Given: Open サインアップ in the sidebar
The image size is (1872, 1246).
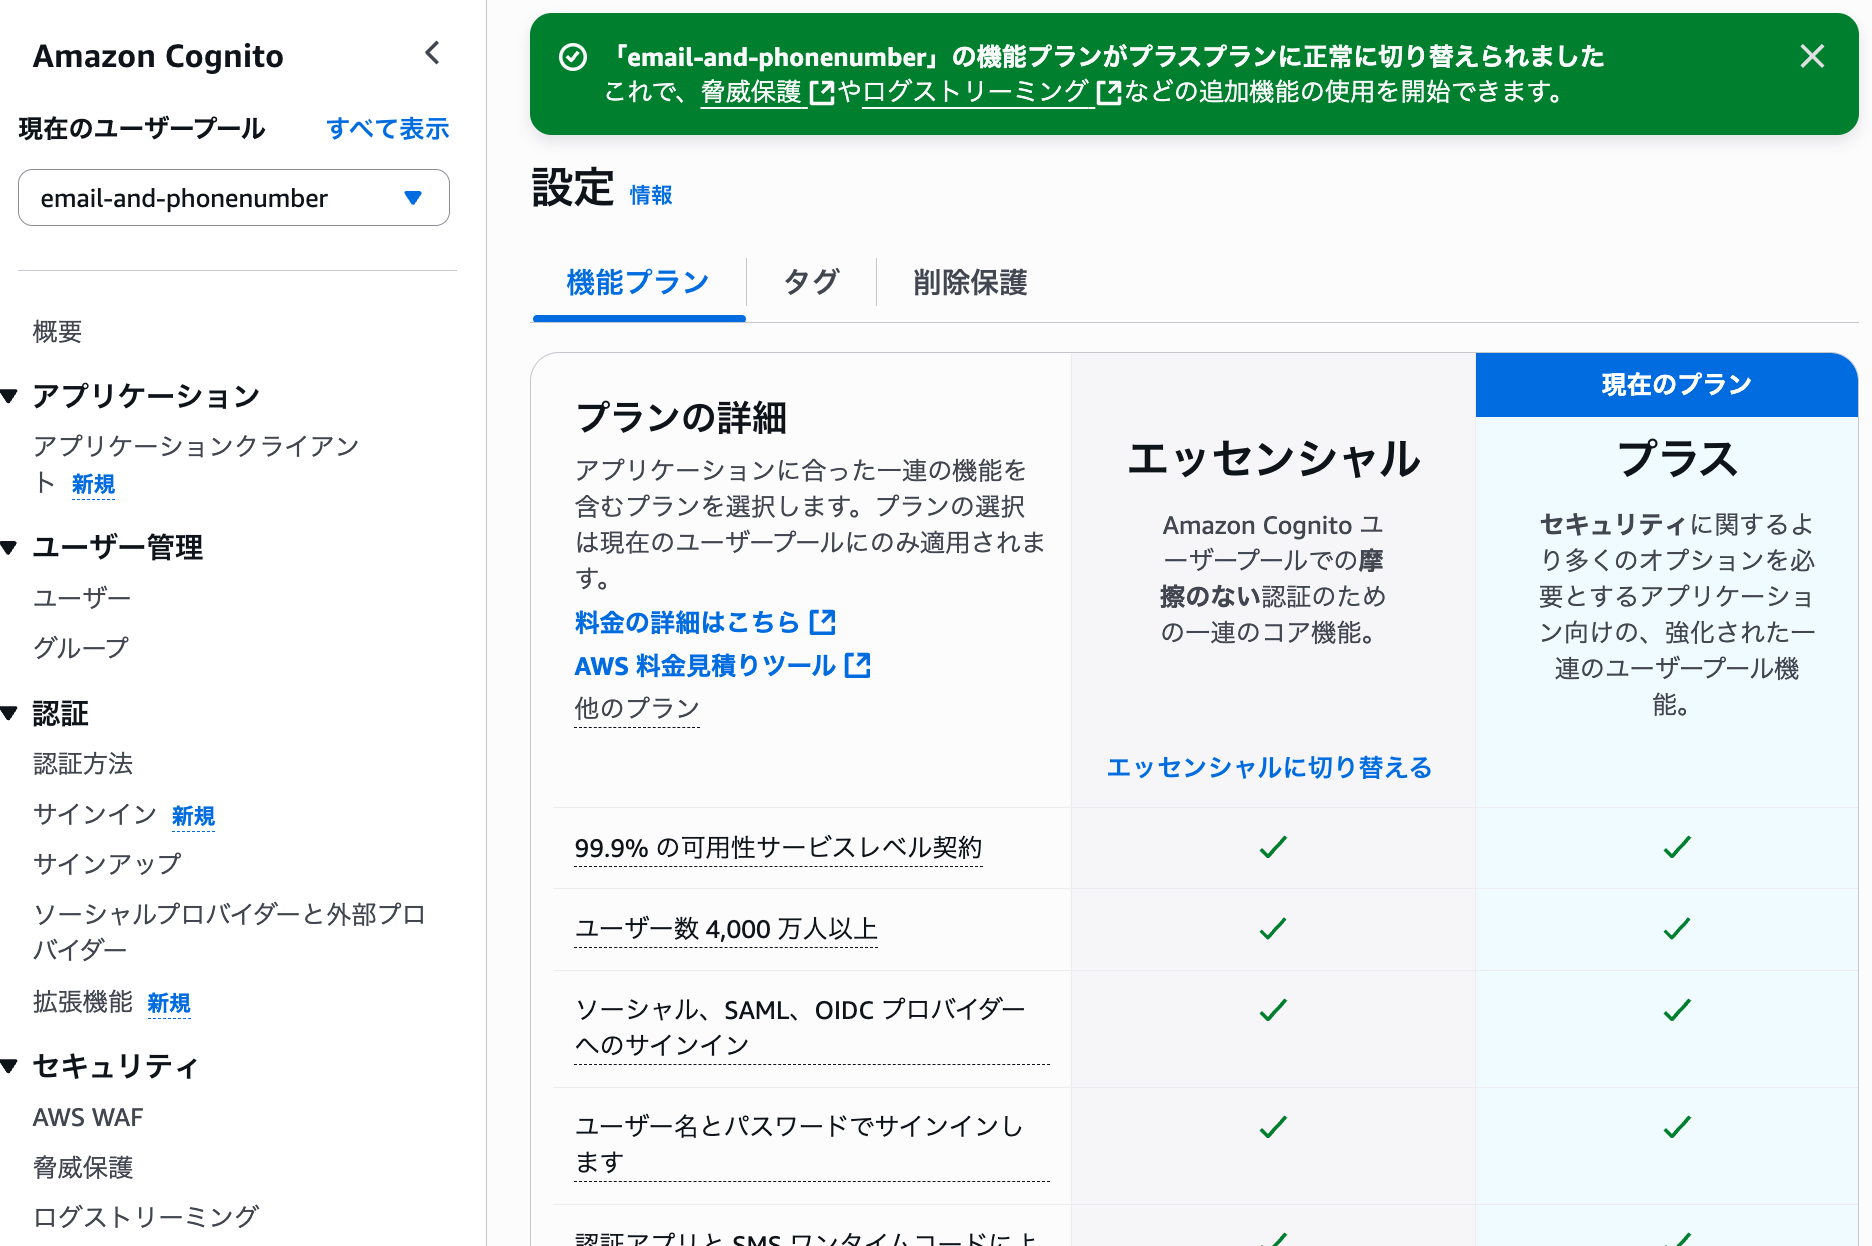Looking at the screenshot, I should pos(107,864).
